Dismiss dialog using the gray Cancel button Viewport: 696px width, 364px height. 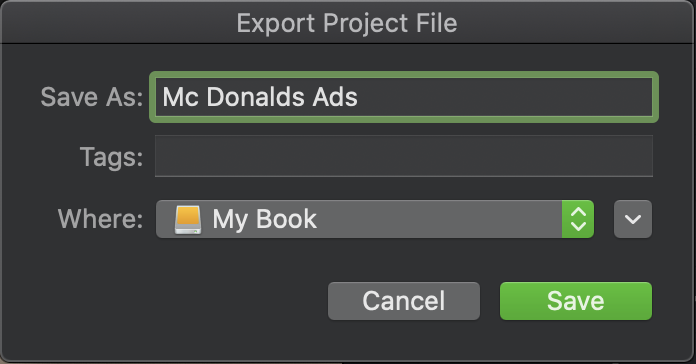(403, 301)
